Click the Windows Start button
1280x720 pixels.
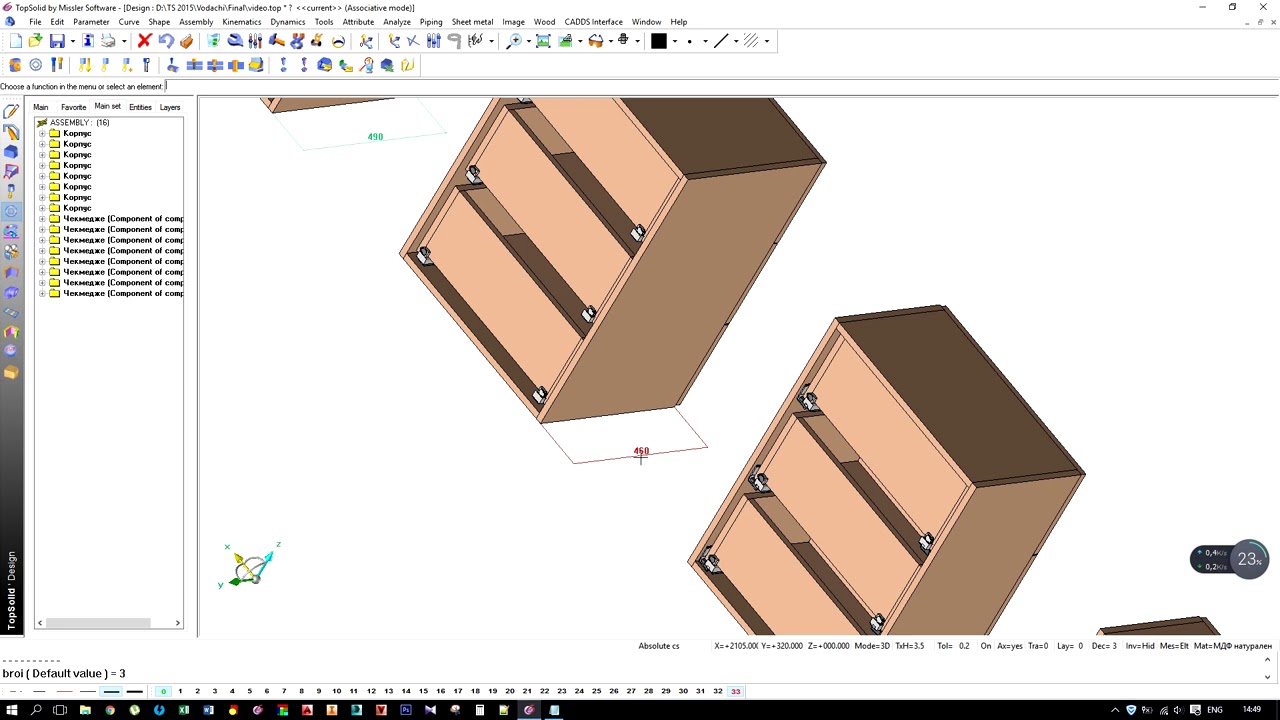coord(11,710)
